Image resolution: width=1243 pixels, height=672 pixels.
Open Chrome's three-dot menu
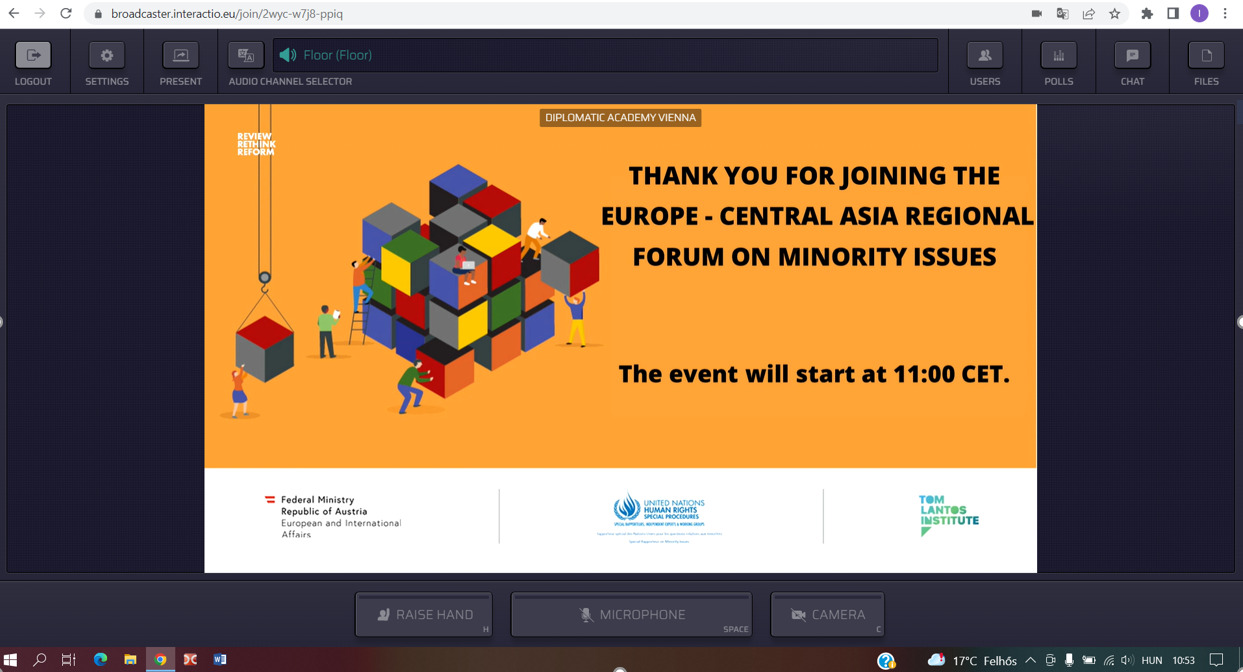(1225, 14)
